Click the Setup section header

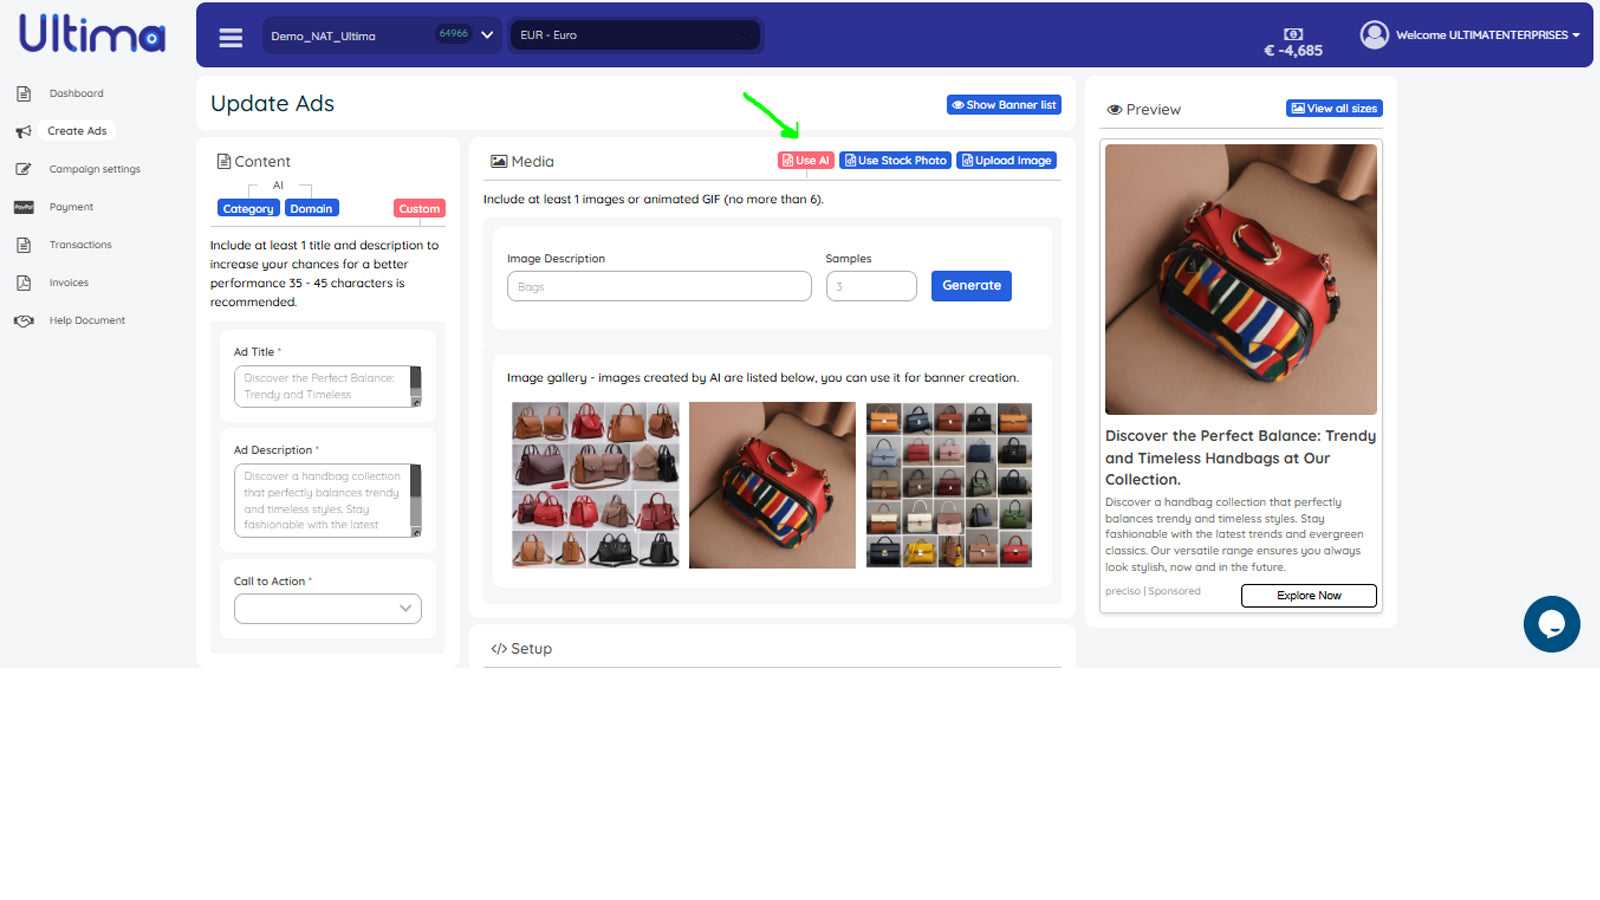pyautogui.click(x=521, y=649)
